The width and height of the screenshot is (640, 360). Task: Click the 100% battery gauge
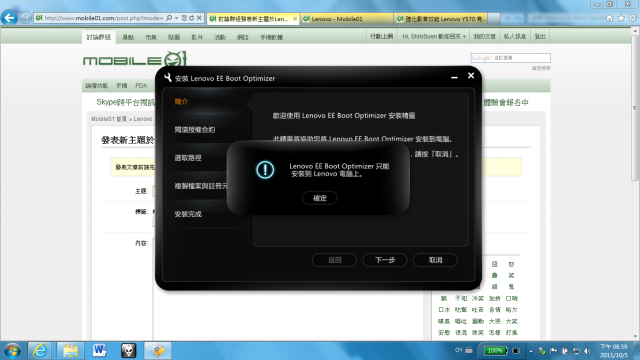(x=495, y=351)
